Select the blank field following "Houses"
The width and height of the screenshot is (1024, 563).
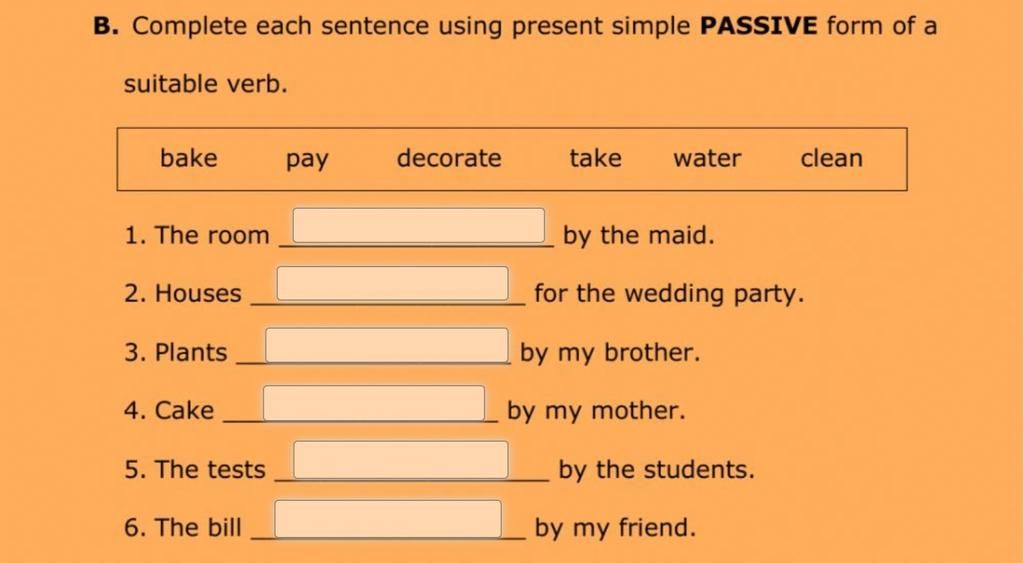tap(392, 283)
